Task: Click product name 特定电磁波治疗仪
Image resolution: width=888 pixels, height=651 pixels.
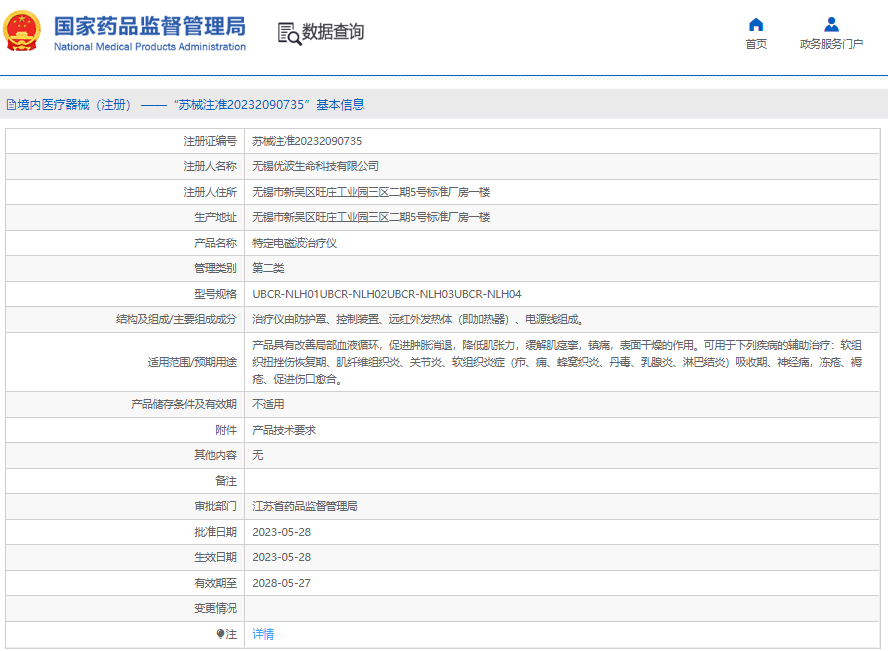Action: tap(294, 243)
